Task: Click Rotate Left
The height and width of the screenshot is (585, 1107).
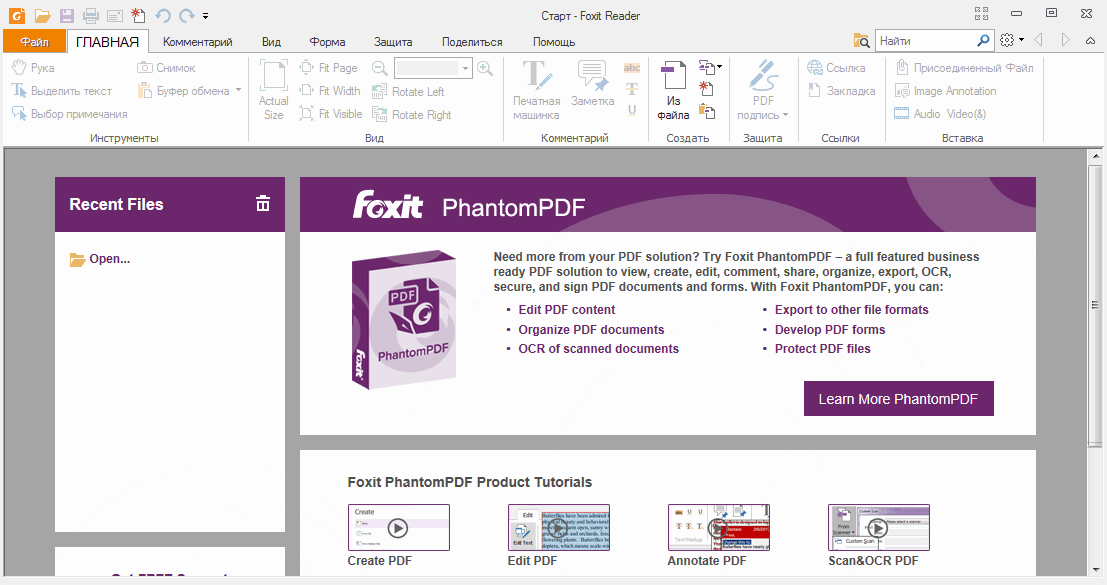Action: pyautogui.click(x=408, y=92)
